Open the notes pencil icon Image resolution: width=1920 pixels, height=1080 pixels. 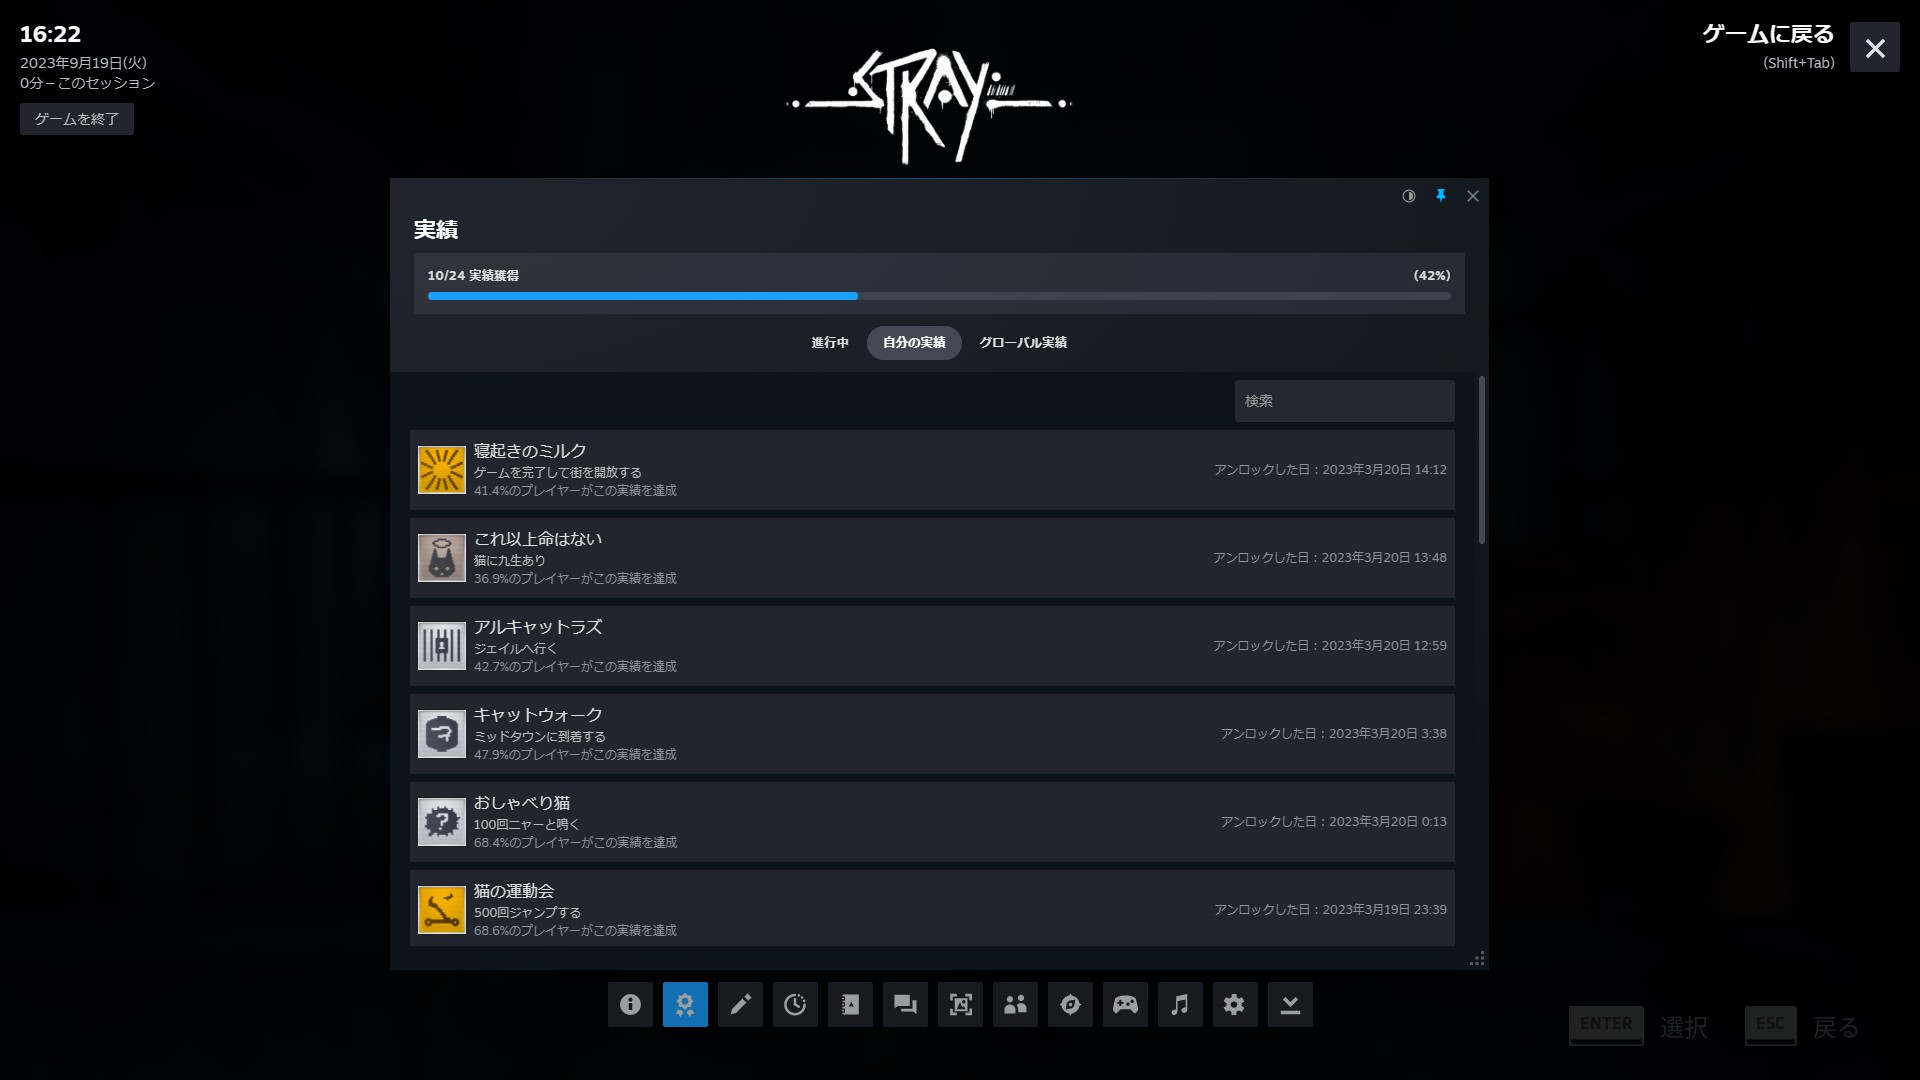740,1004
